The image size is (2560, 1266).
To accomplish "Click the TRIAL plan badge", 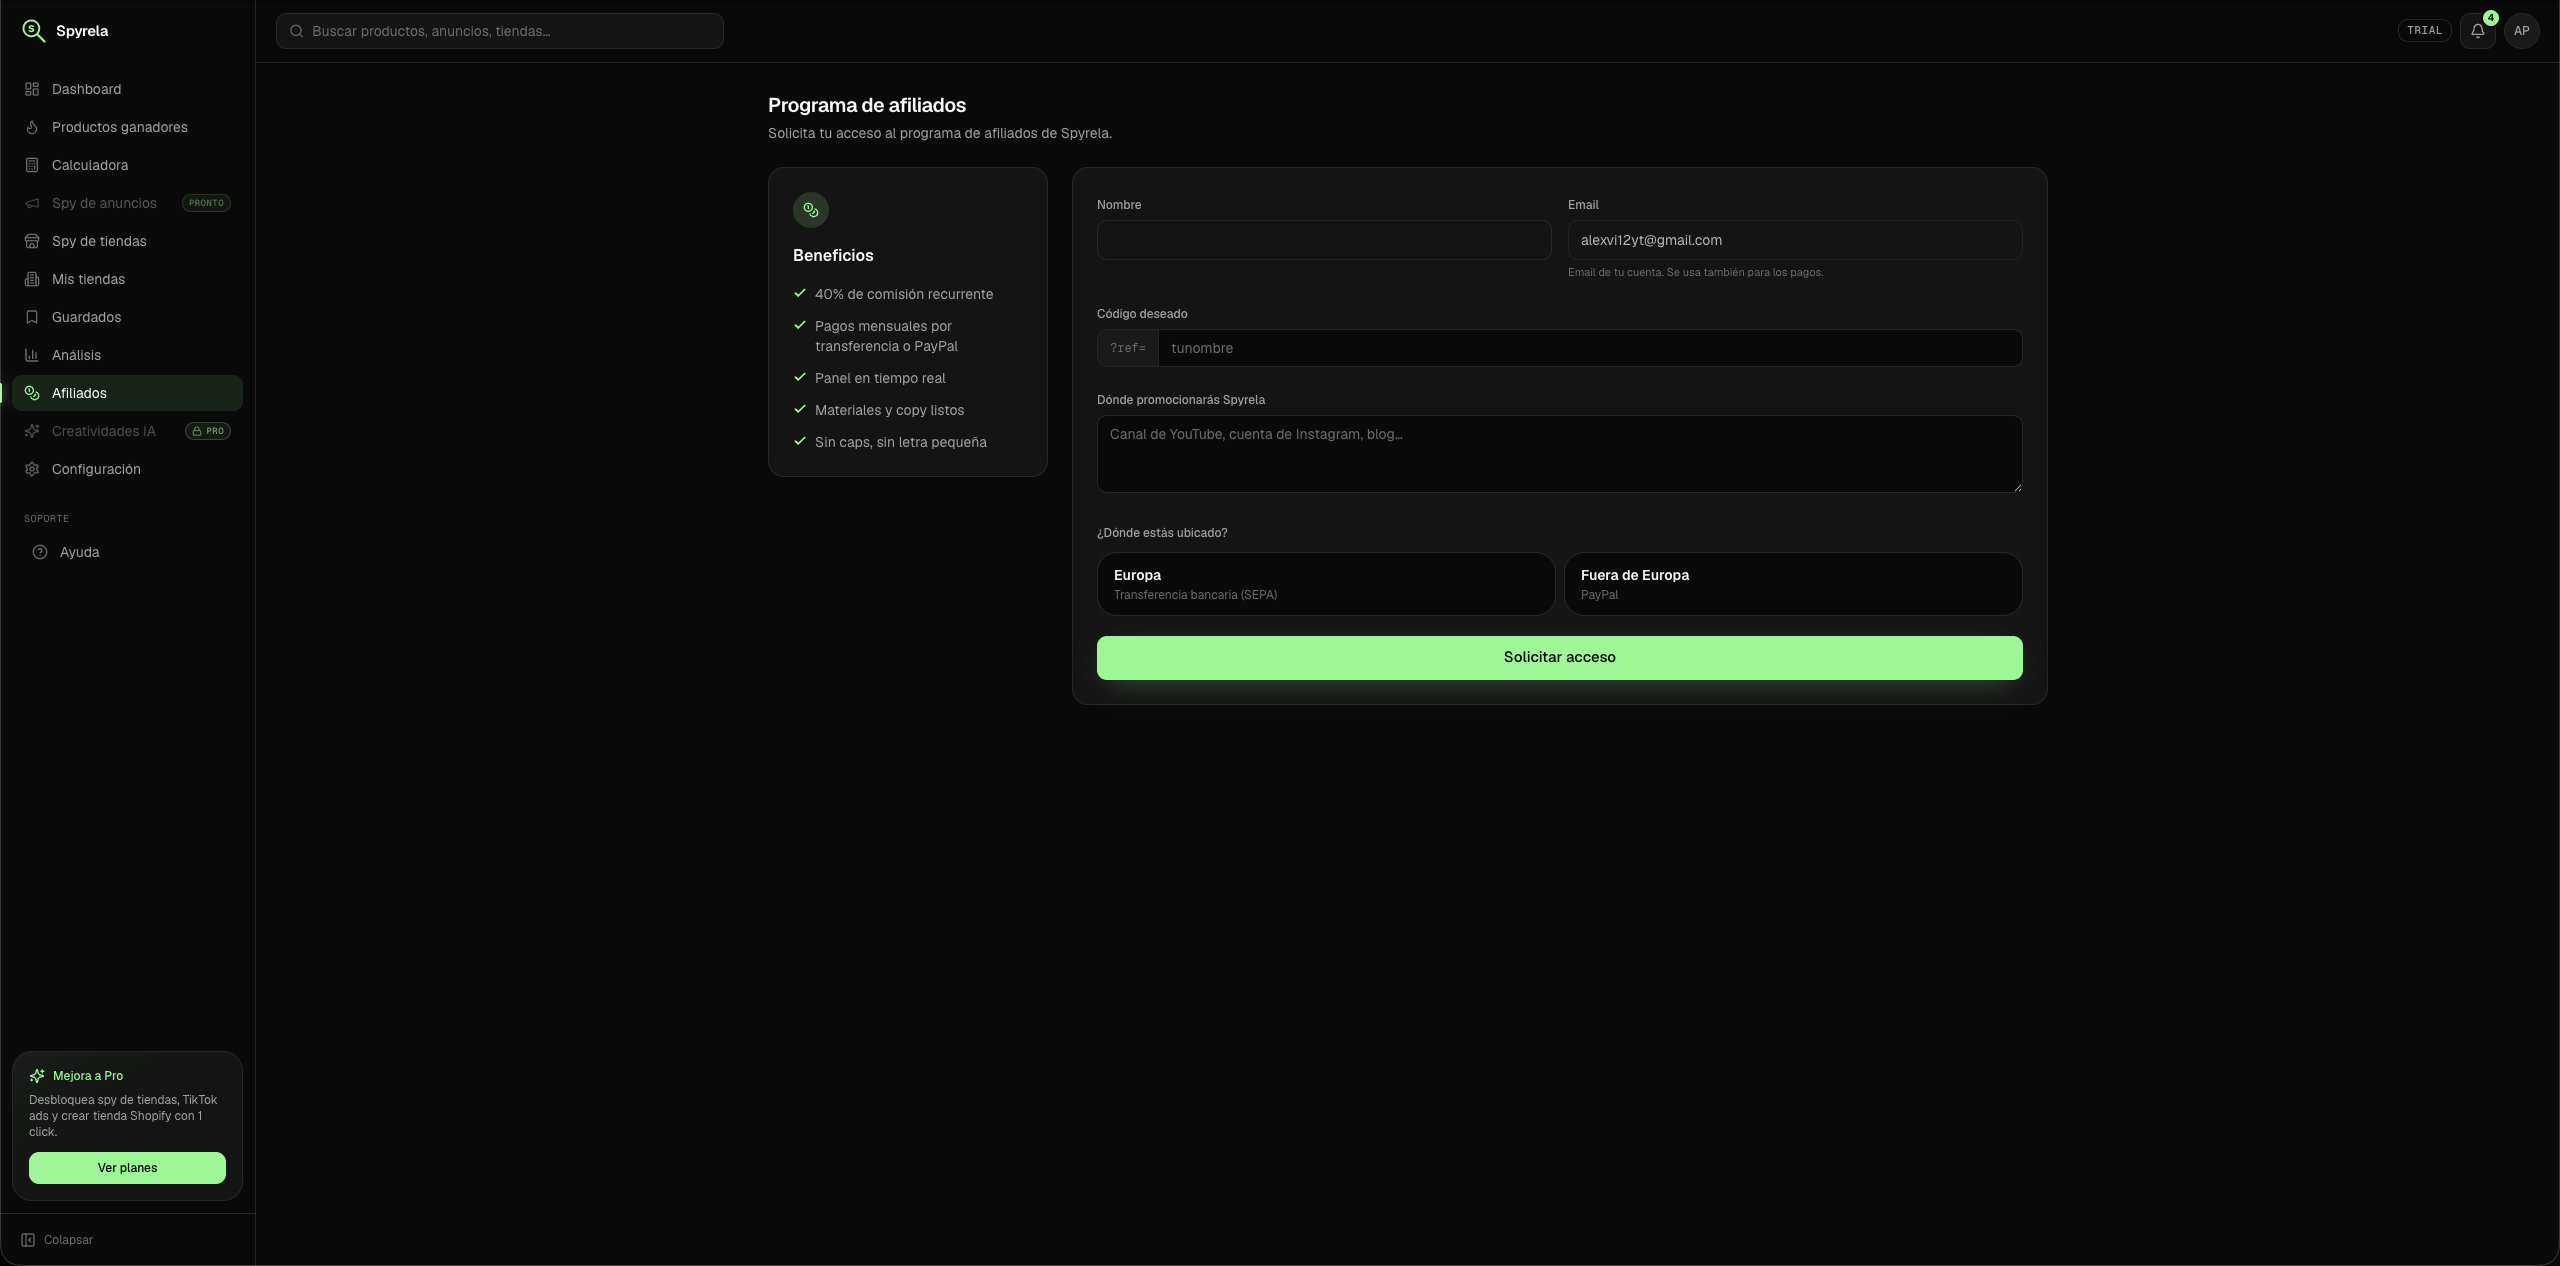I will 2424,31.
